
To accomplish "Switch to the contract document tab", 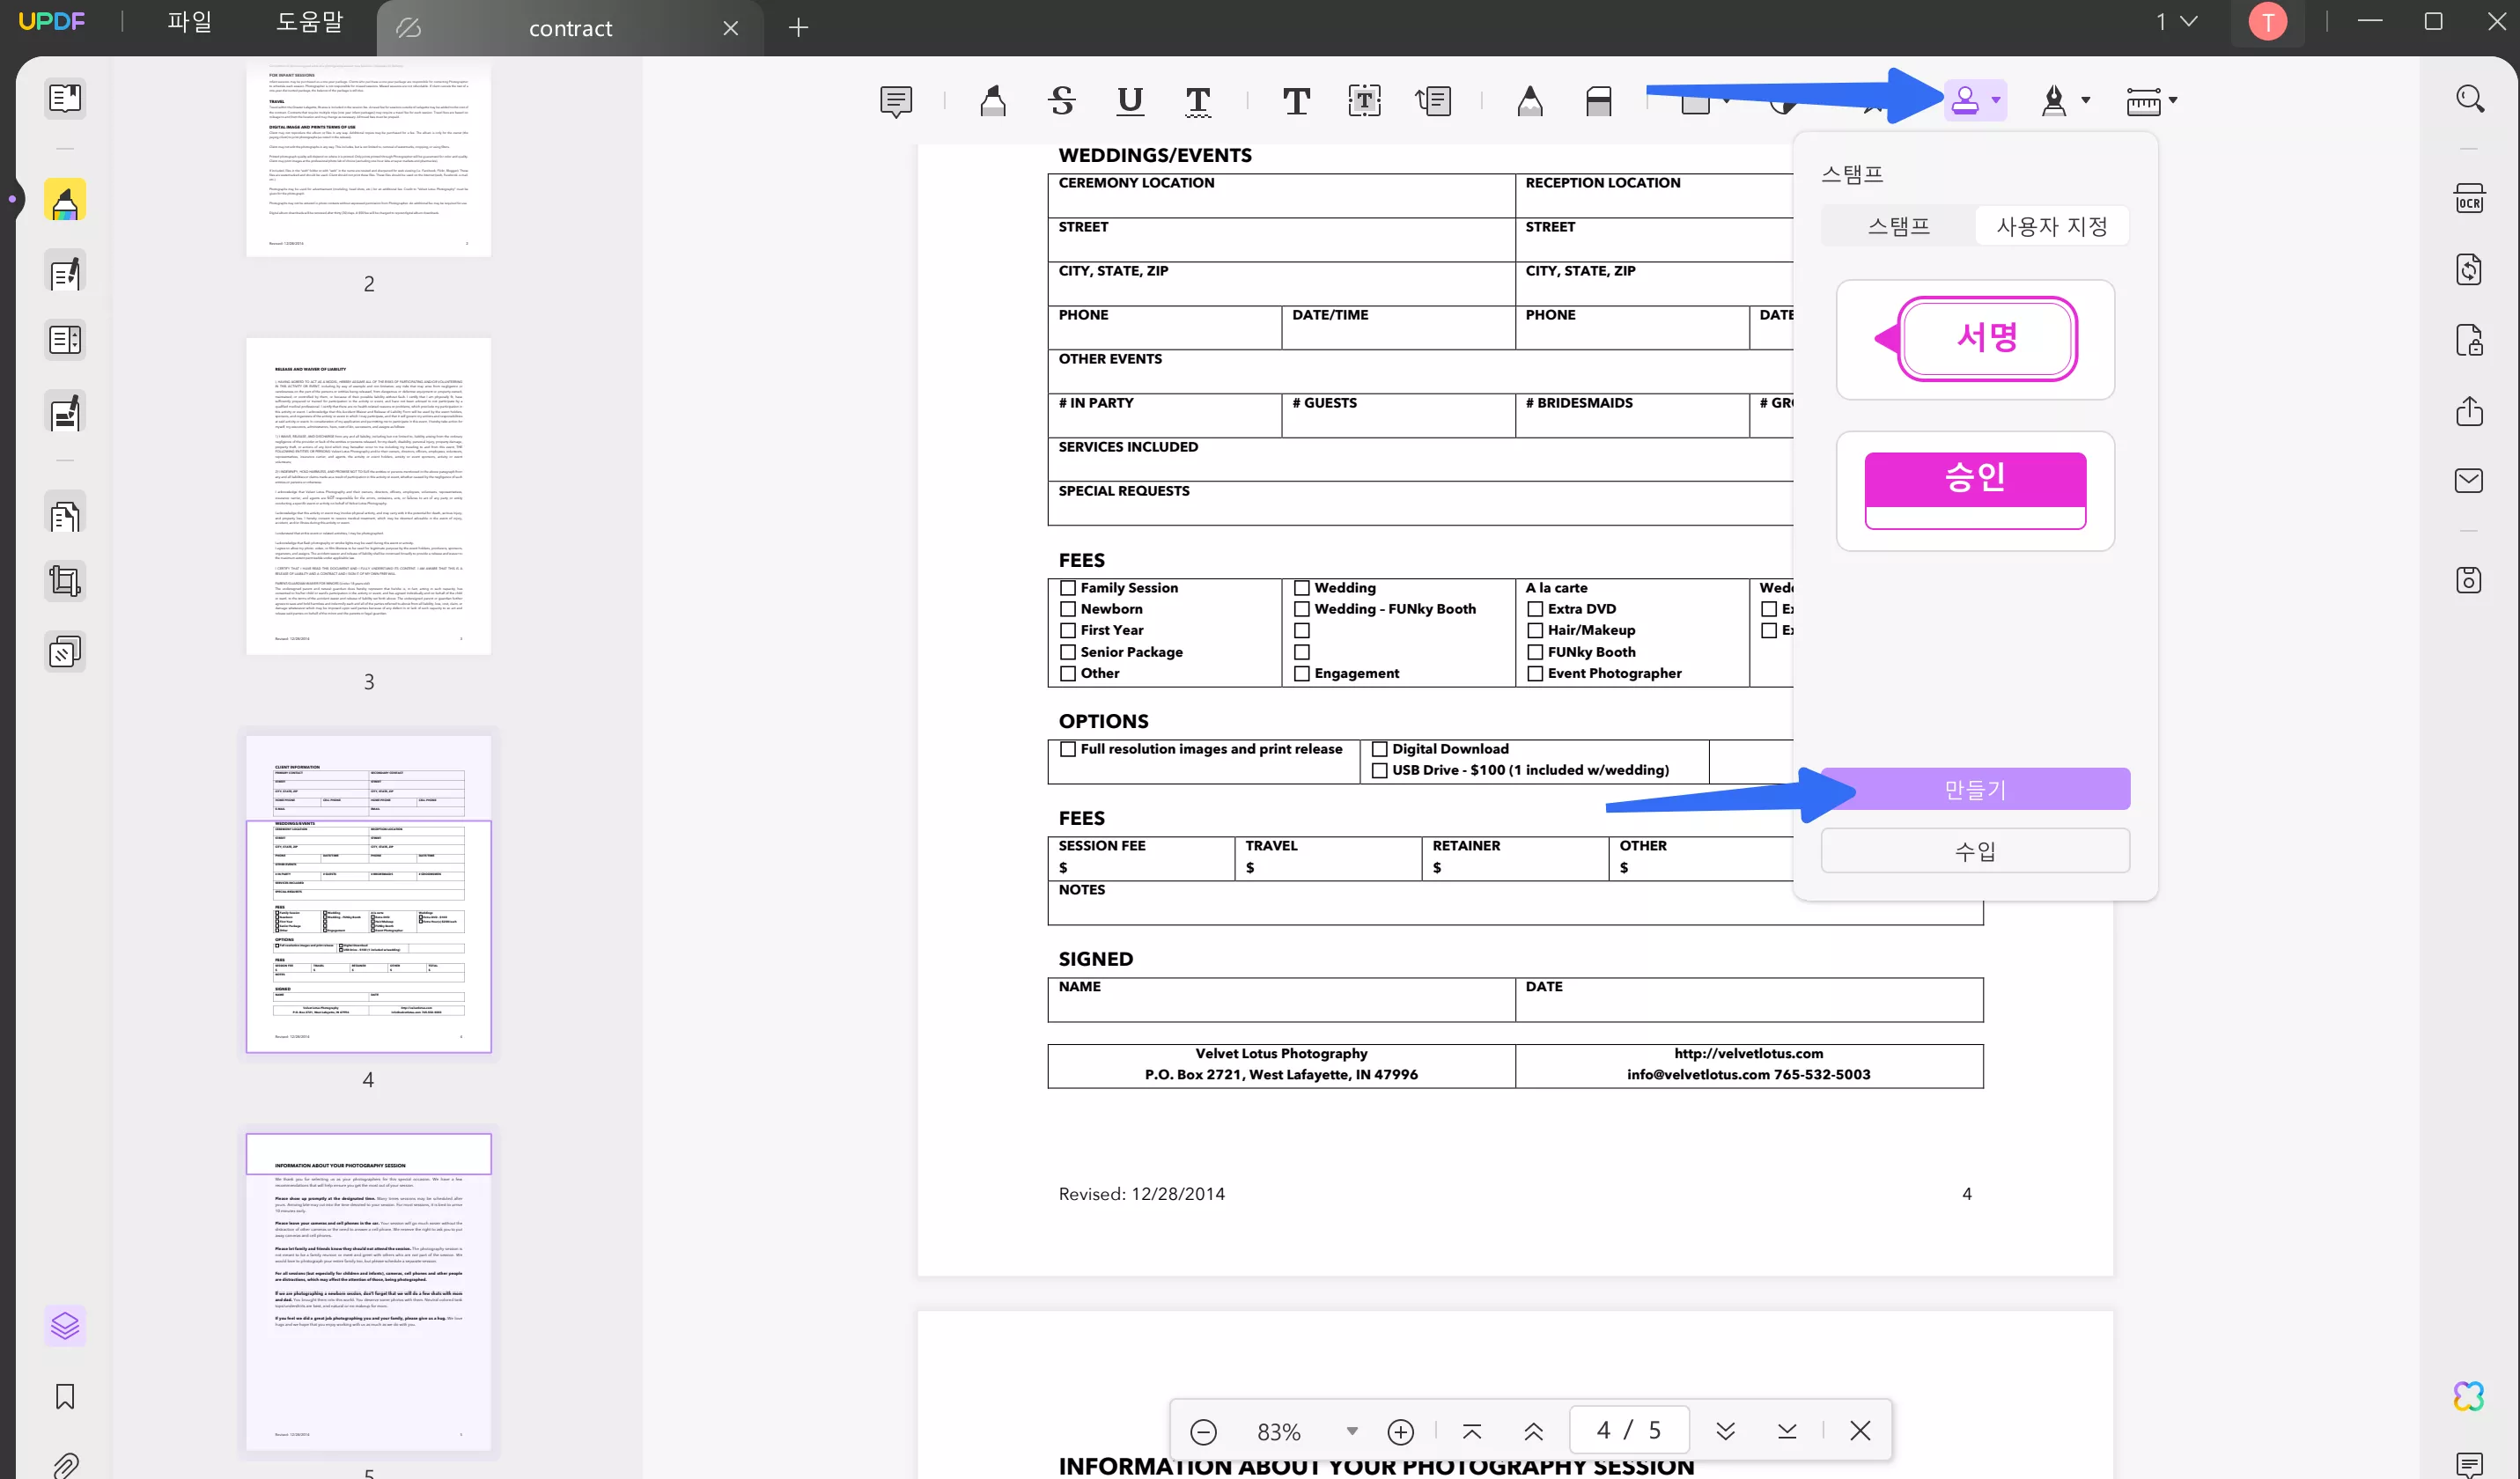I will [570, 28].
